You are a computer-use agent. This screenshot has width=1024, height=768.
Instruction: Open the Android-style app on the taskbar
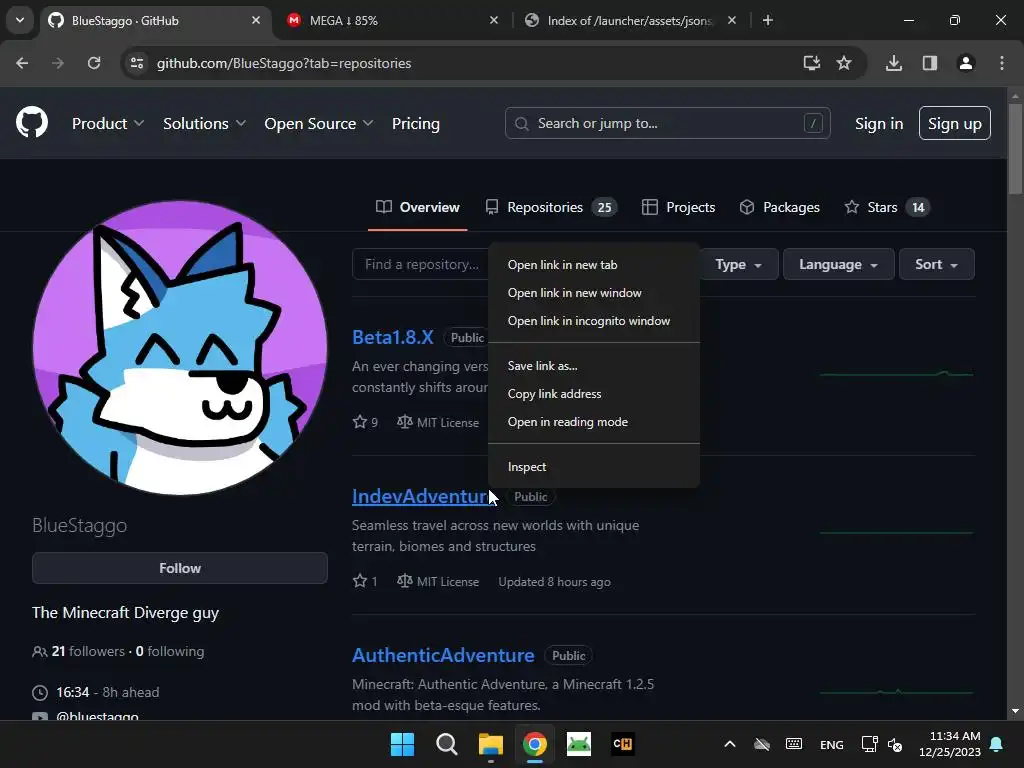579,744
